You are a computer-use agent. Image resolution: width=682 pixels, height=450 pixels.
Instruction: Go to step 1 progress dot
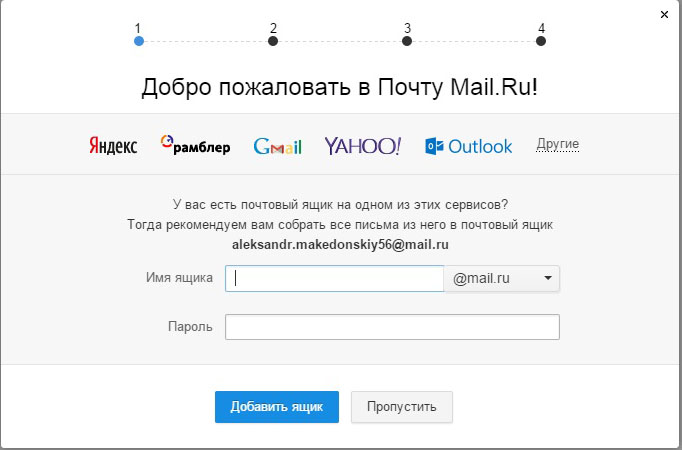pyautogui.click(x=139, y=41)
